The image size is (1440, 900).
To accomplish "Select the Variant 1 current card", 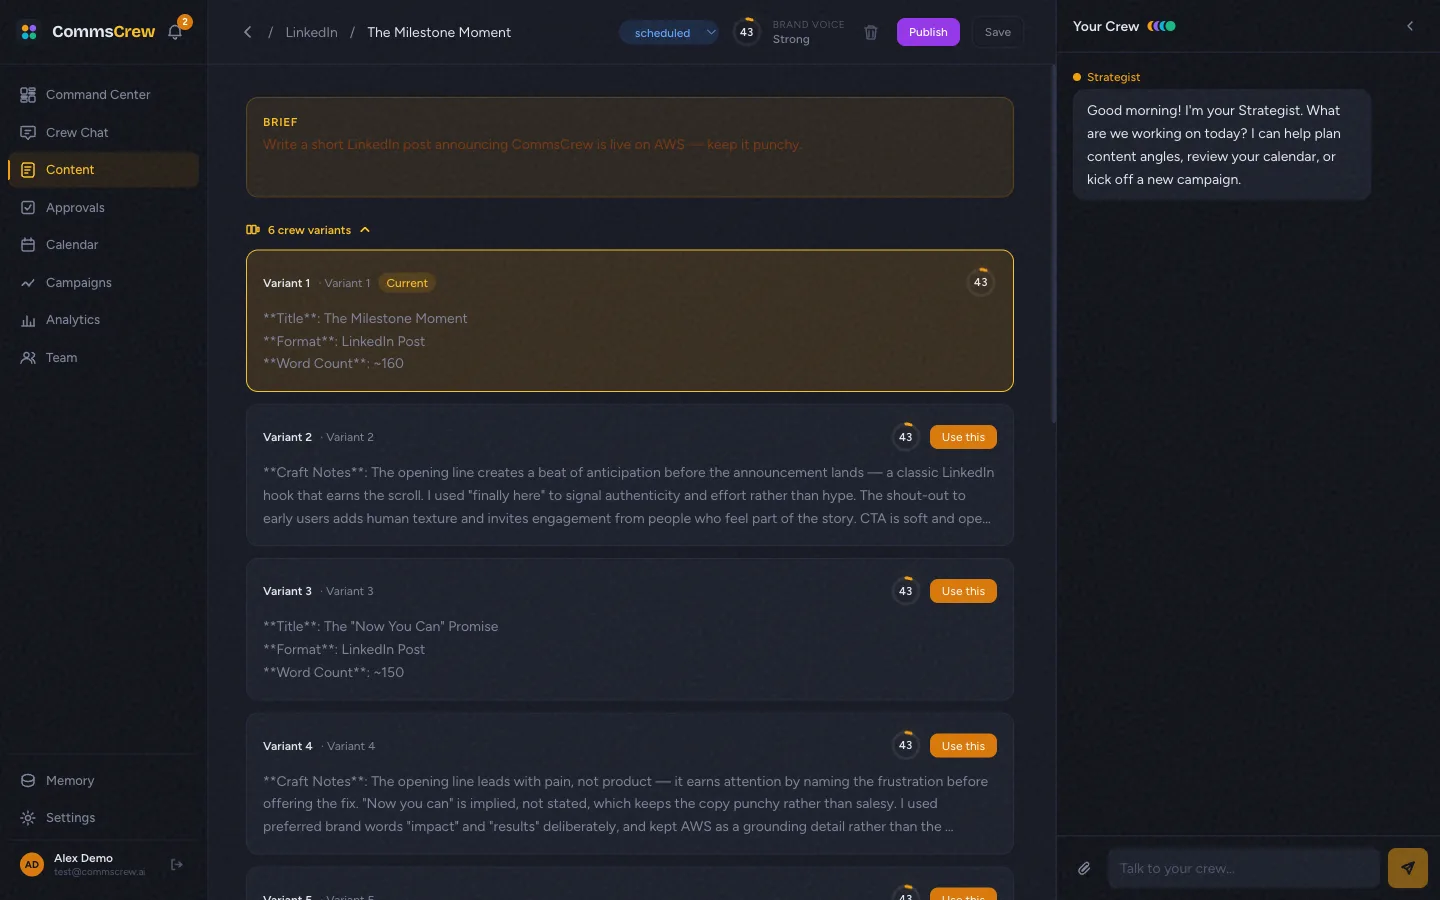I will [x=630, y=320].
